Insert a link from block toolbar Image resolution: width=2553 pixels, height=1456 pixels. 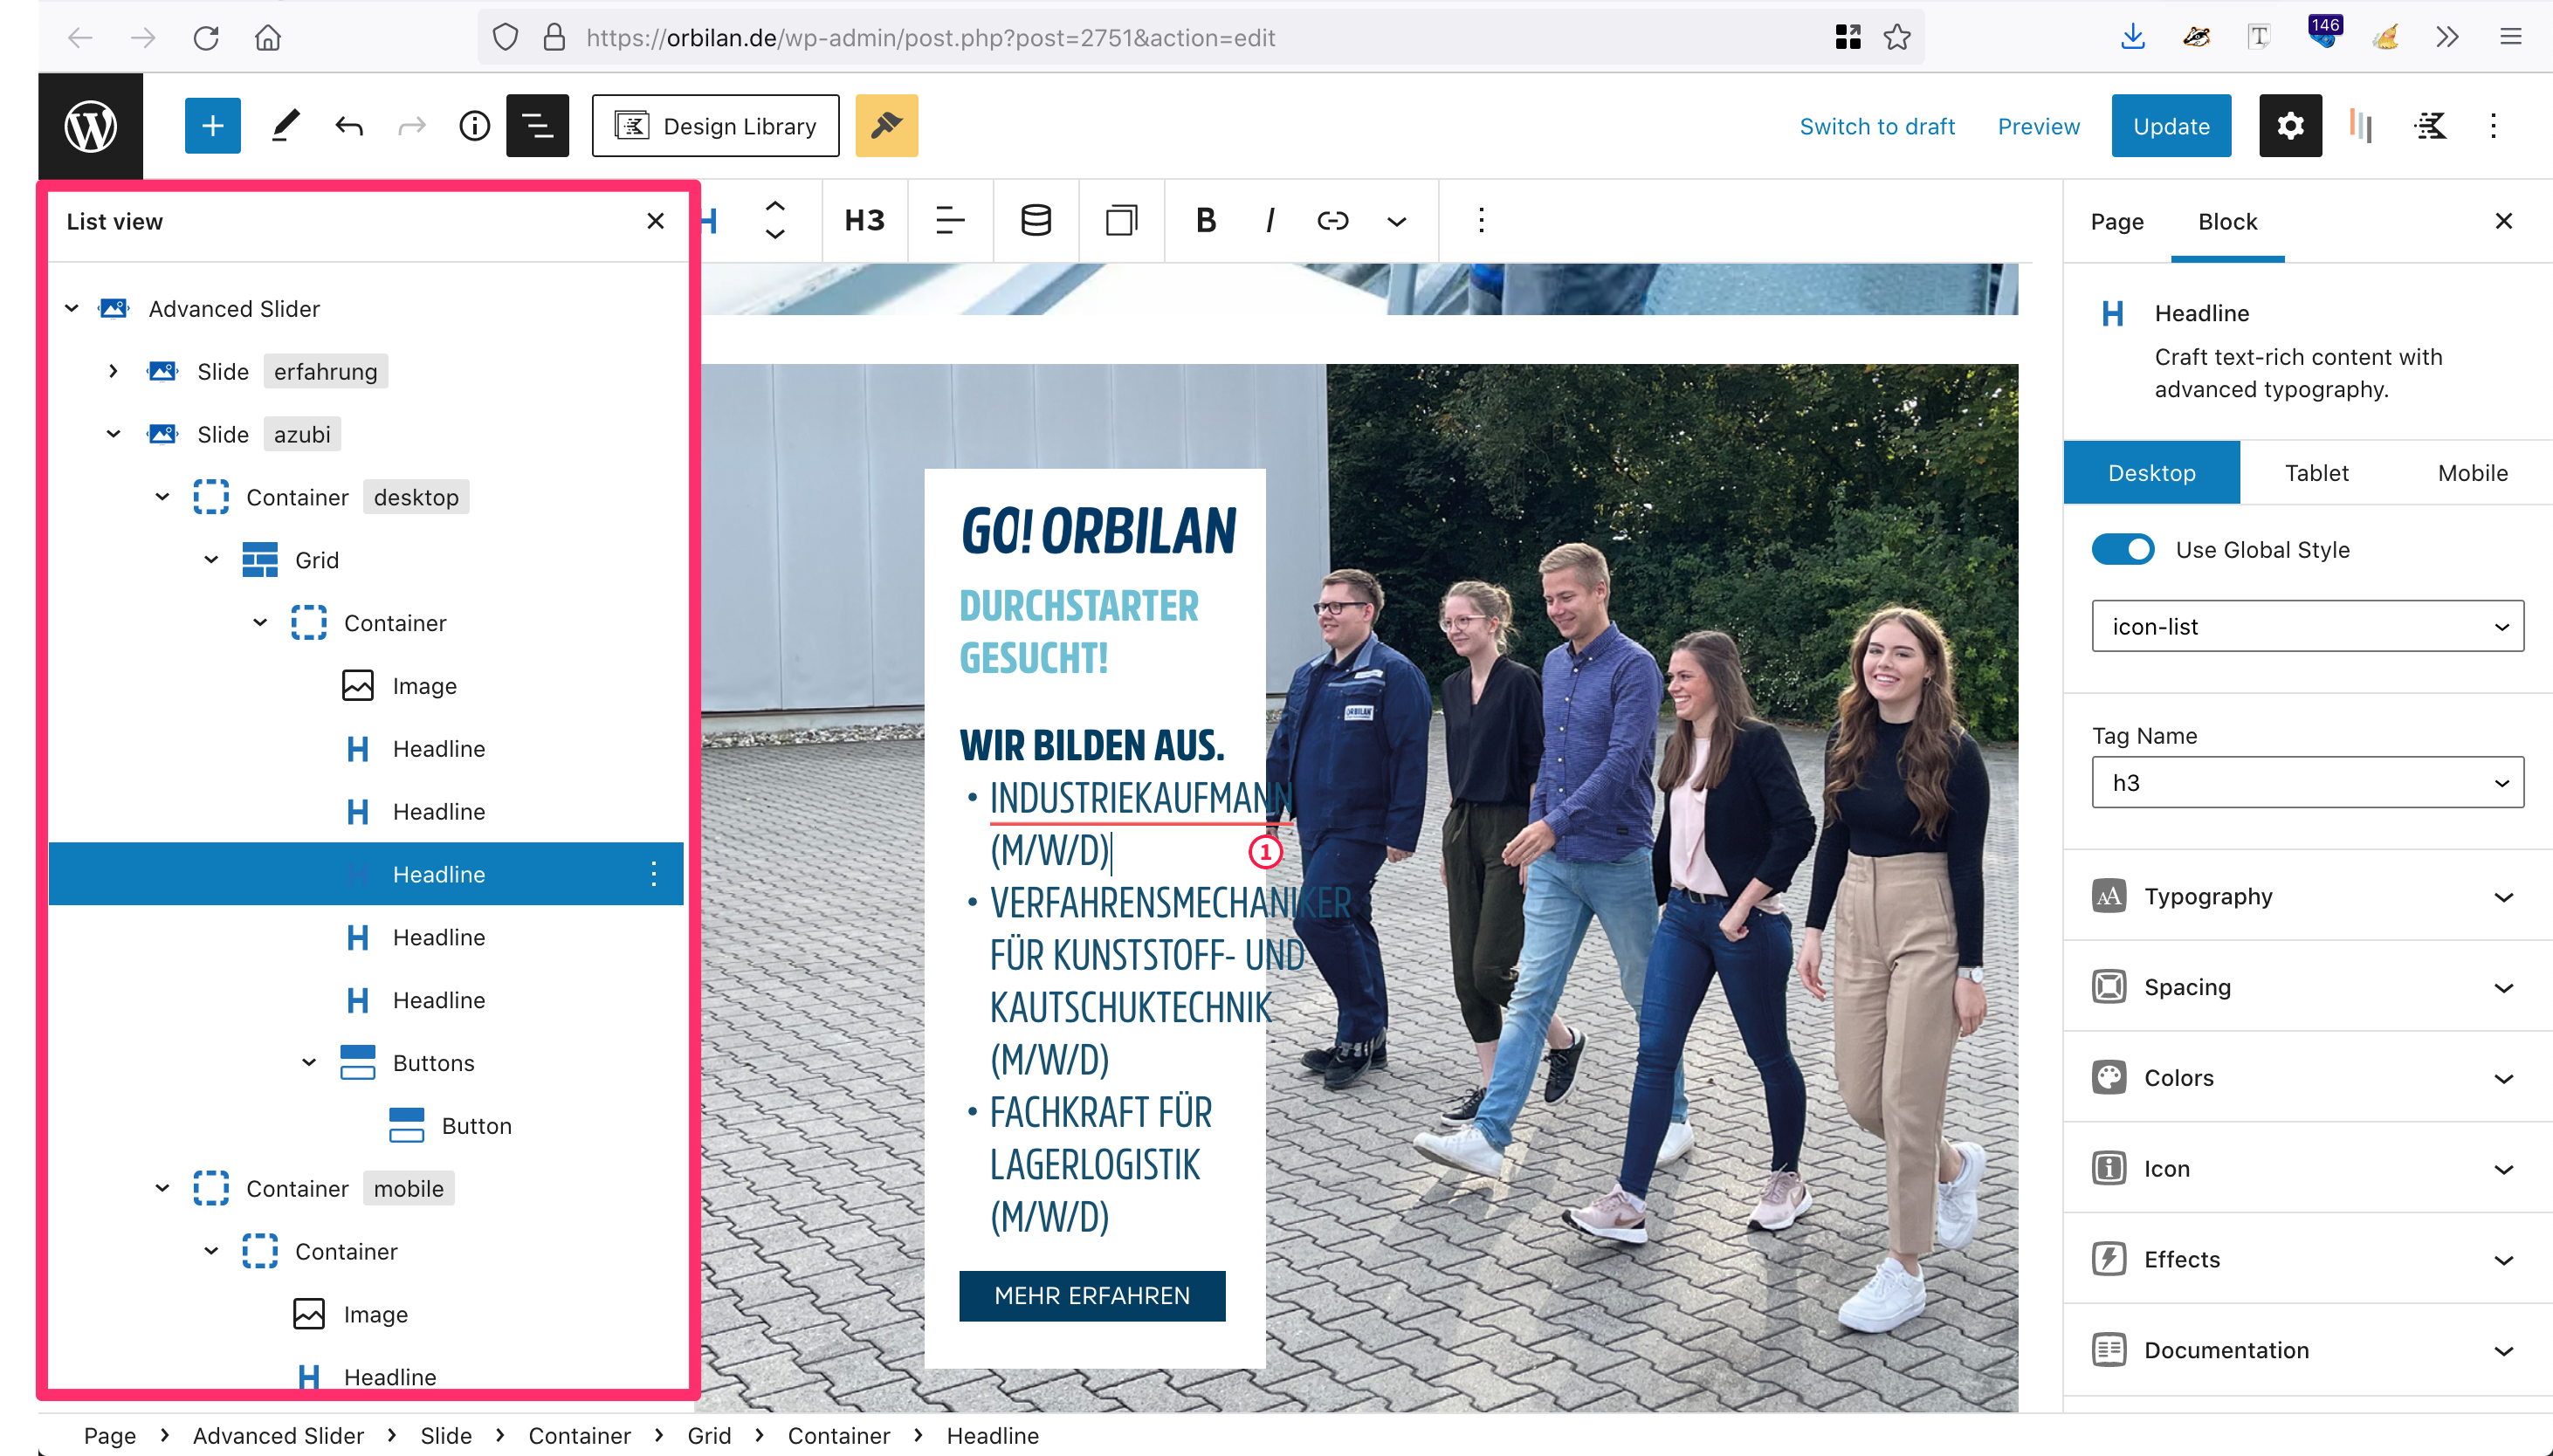pos(1333,220)
